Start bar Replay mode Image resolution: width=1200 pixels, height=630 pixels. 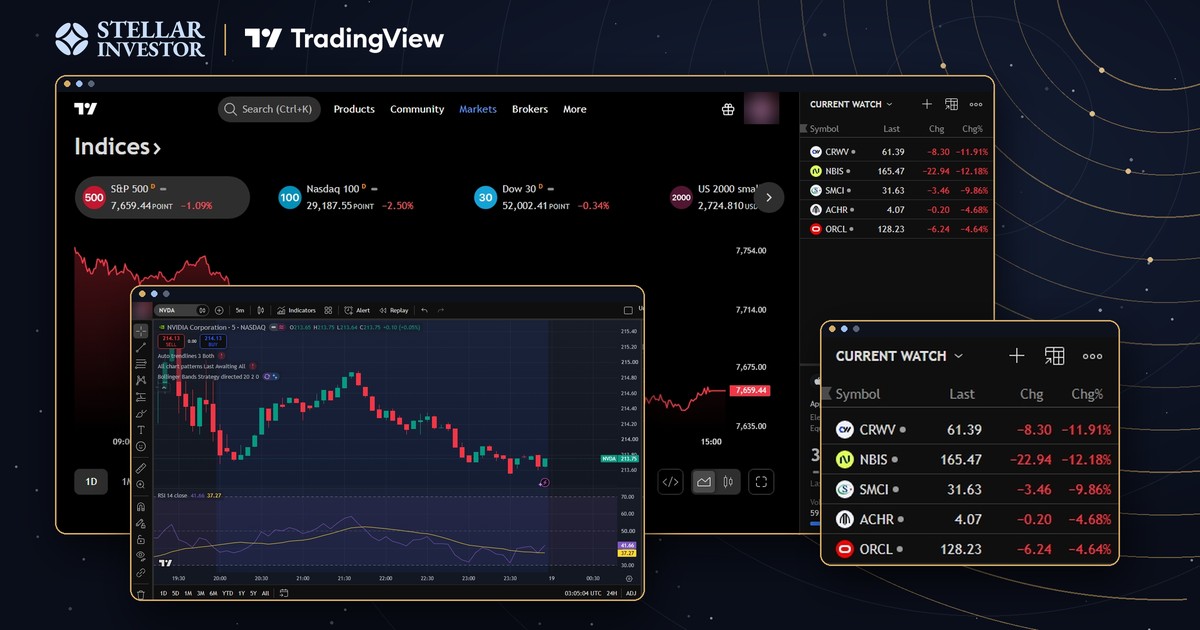click(x=394, y=310)
